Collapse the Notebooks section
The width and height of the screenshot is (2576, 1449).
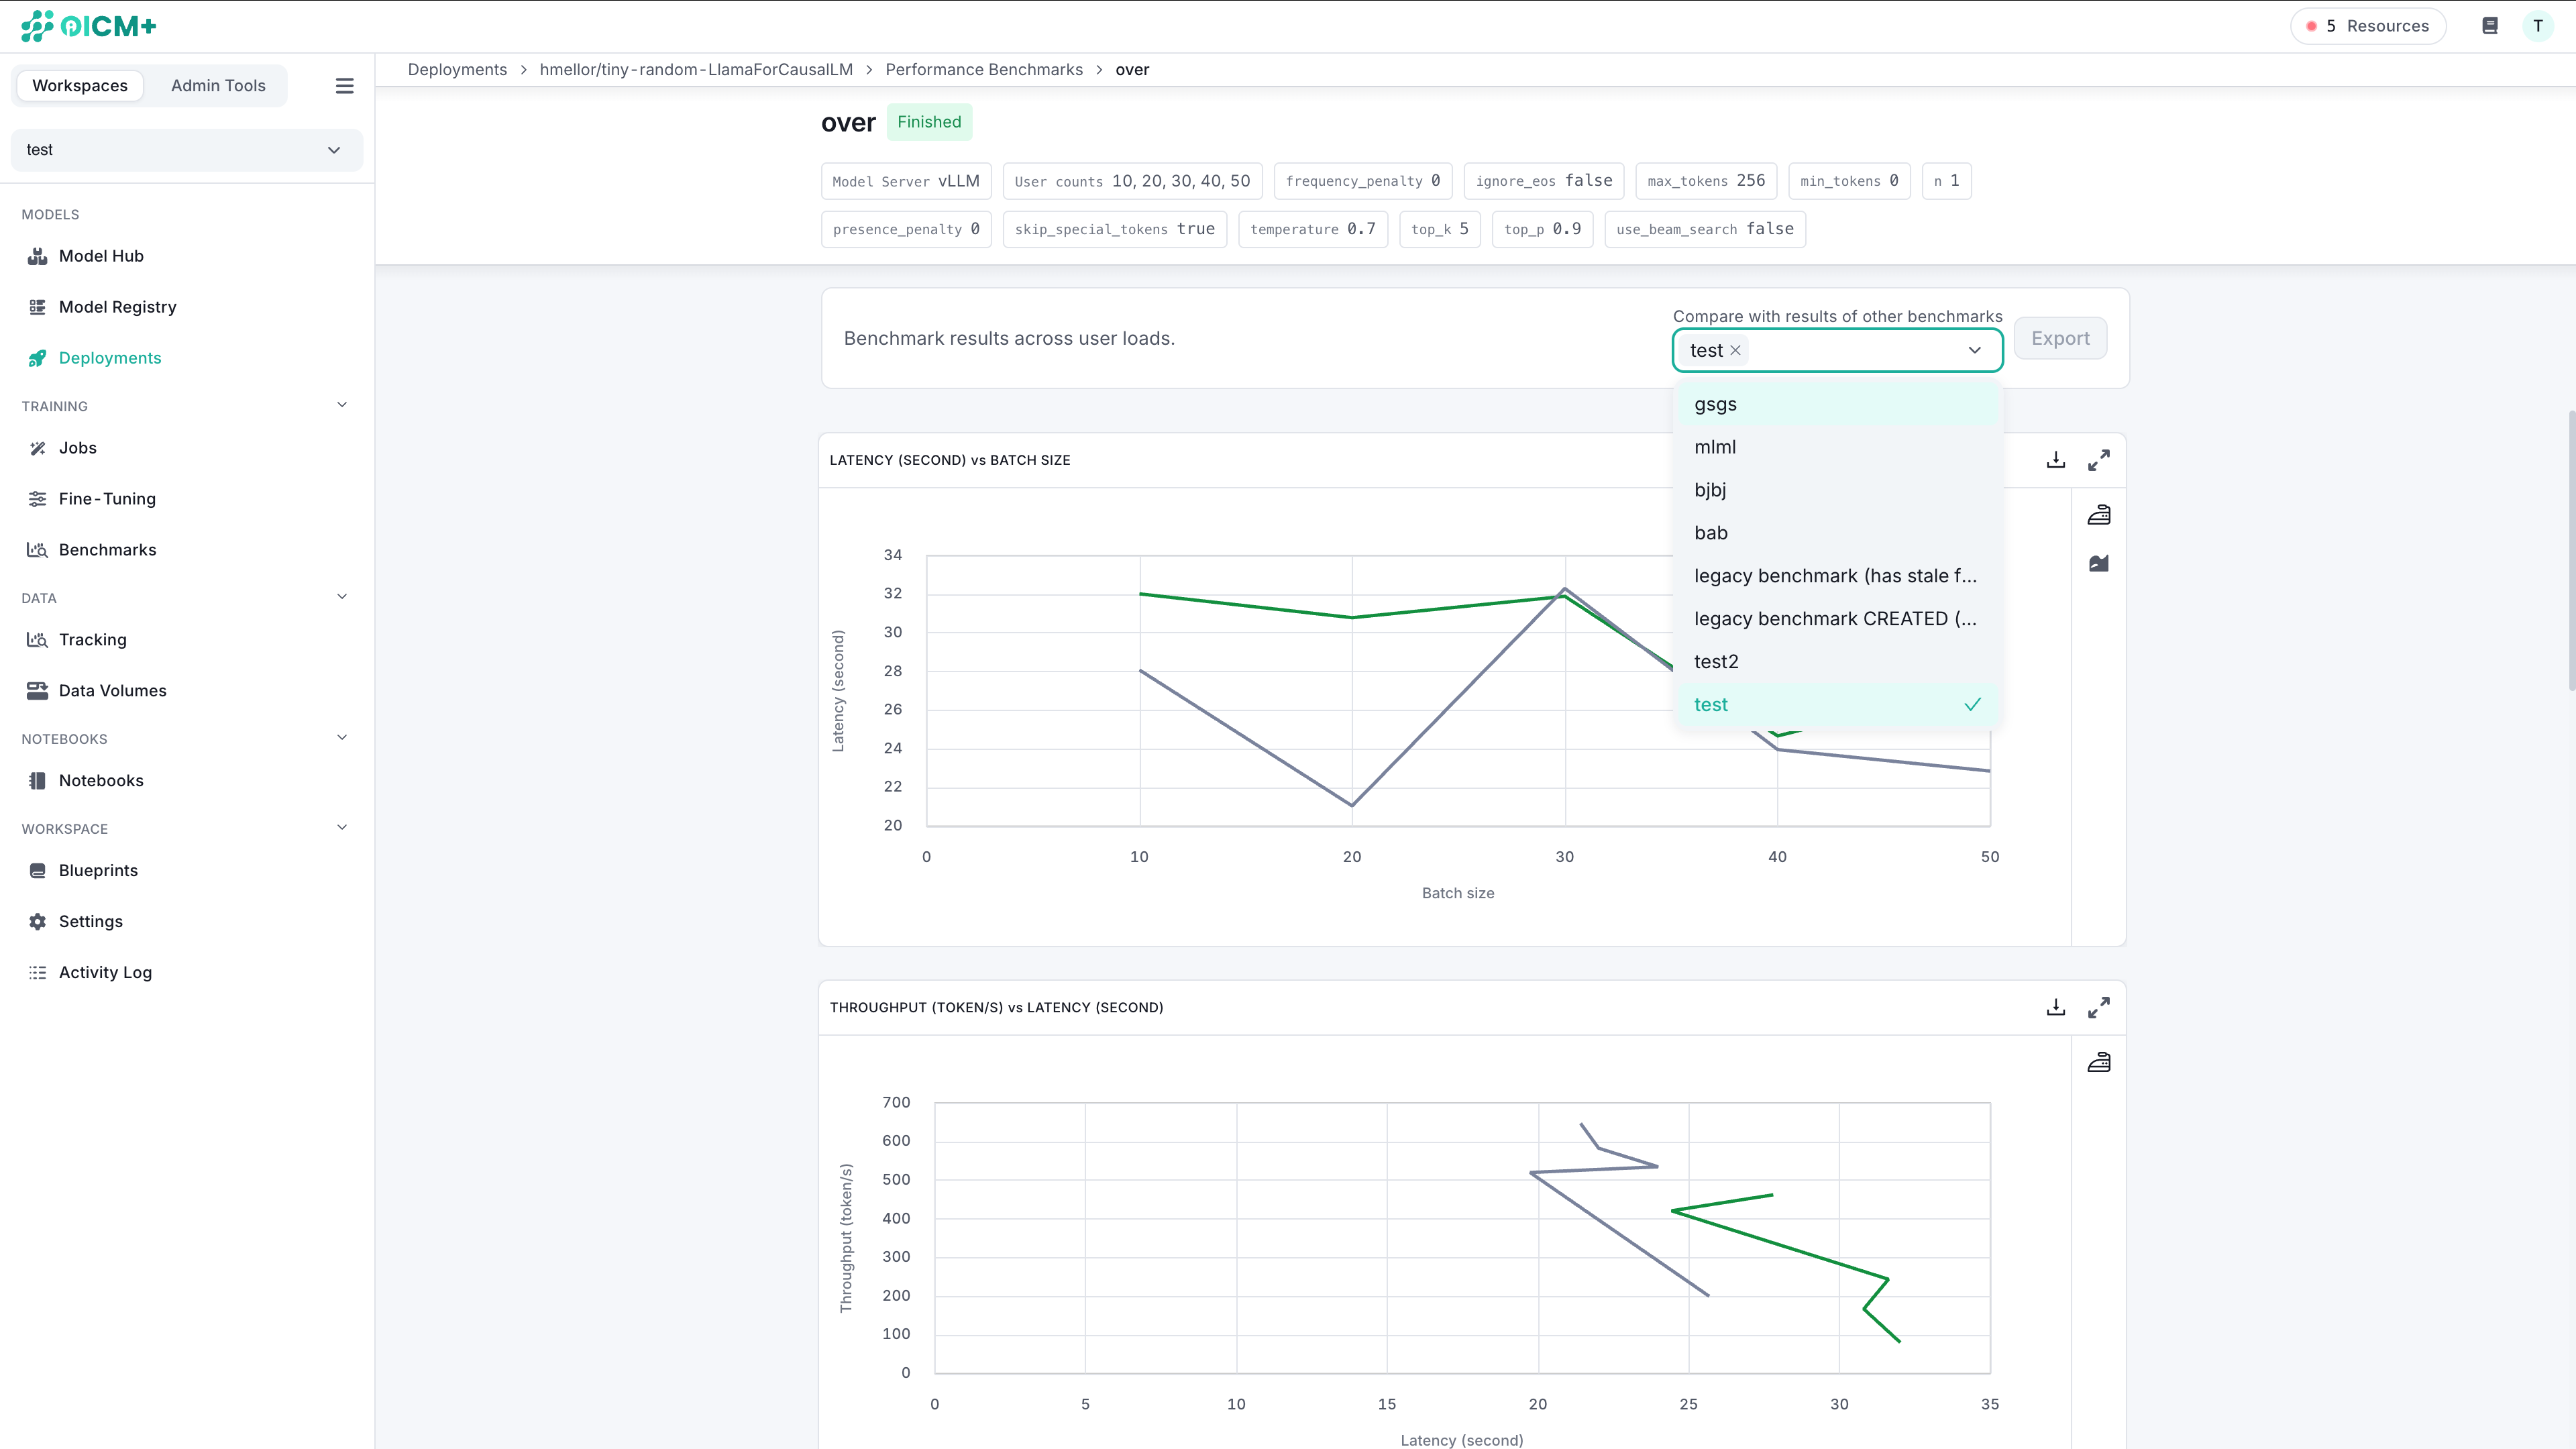click(342, 738)
